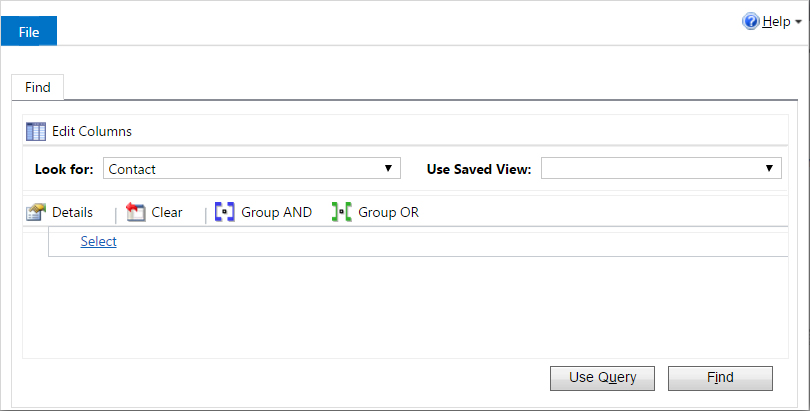The image size is (810, 411).
Task: Click the Select field link
Action: (99, 242)
